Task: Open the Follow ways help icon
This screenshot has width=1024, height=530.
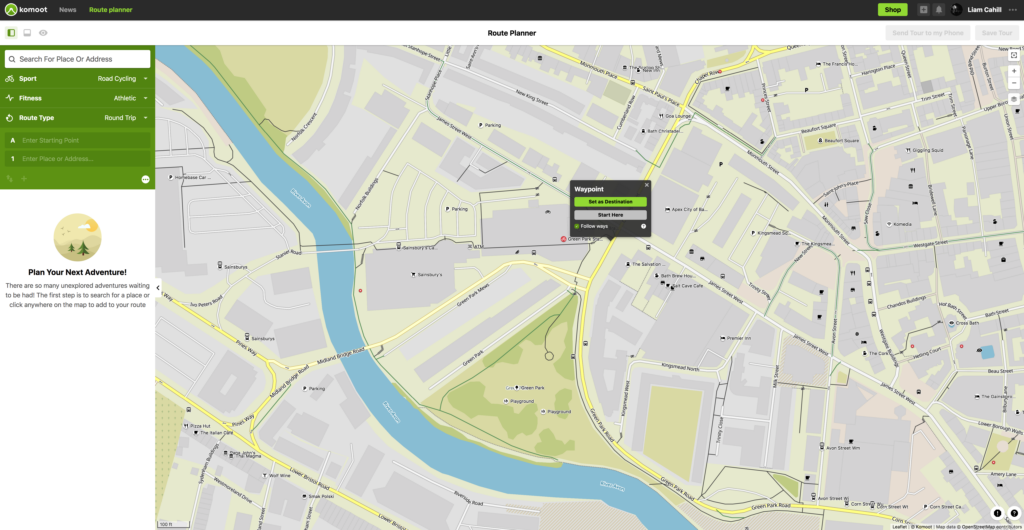Action: tap(643, 226)
